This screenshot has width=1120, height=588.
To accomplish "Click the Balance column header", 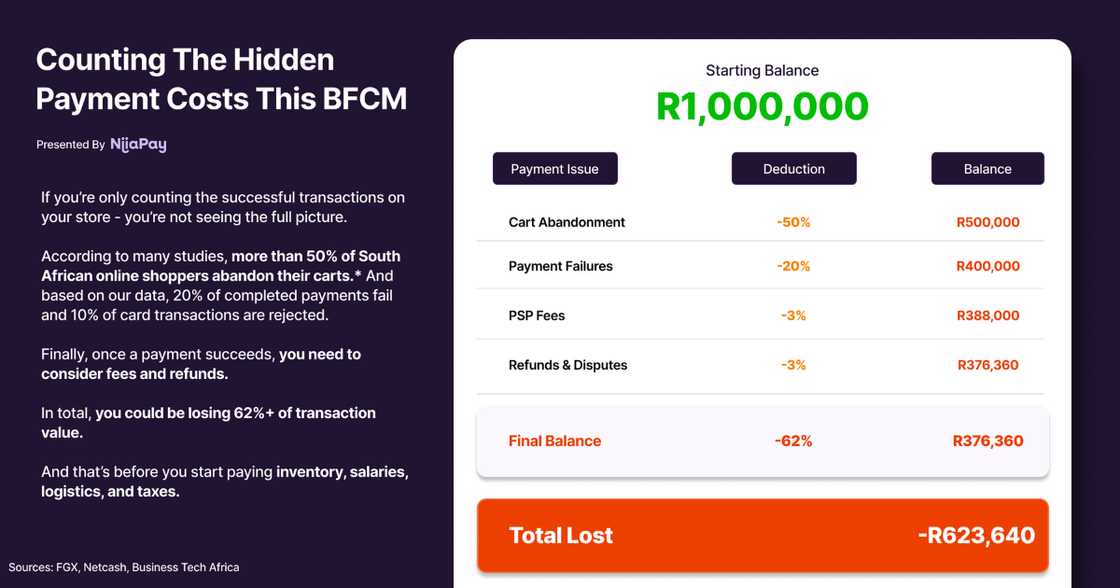I will point(987,169).
